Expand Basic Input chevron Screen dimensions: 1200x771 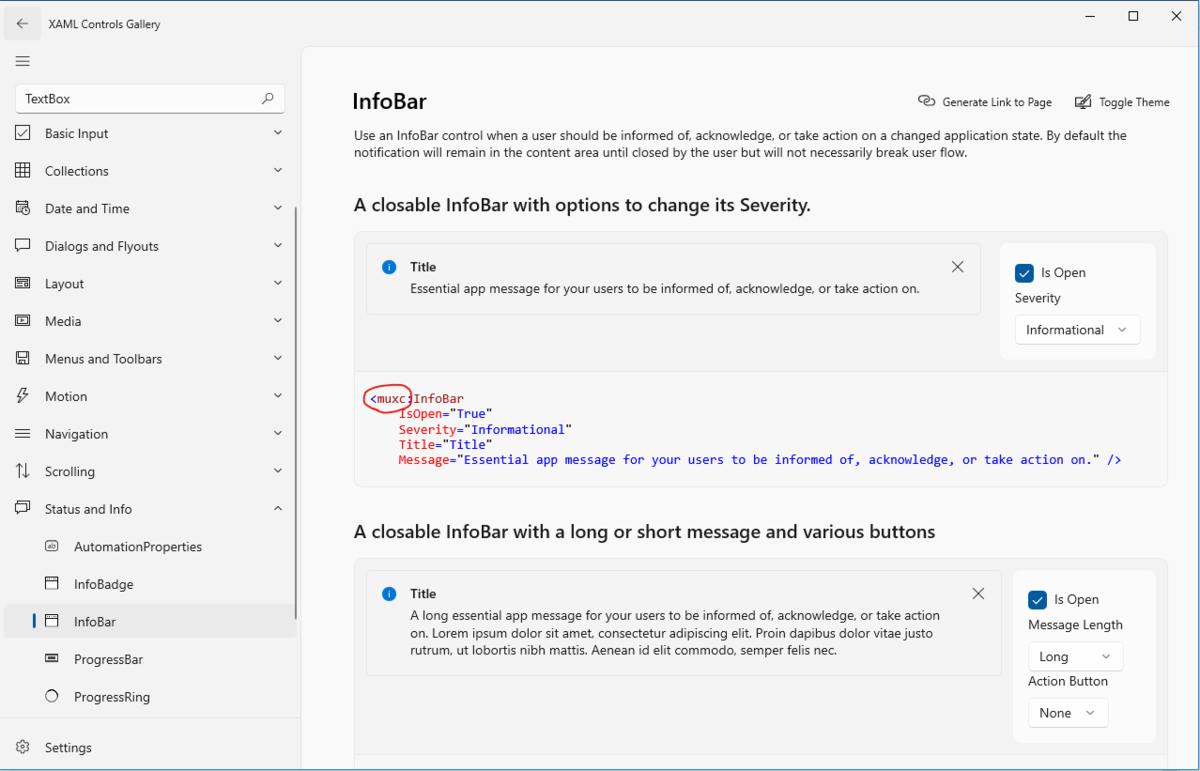tap(278, 133)
